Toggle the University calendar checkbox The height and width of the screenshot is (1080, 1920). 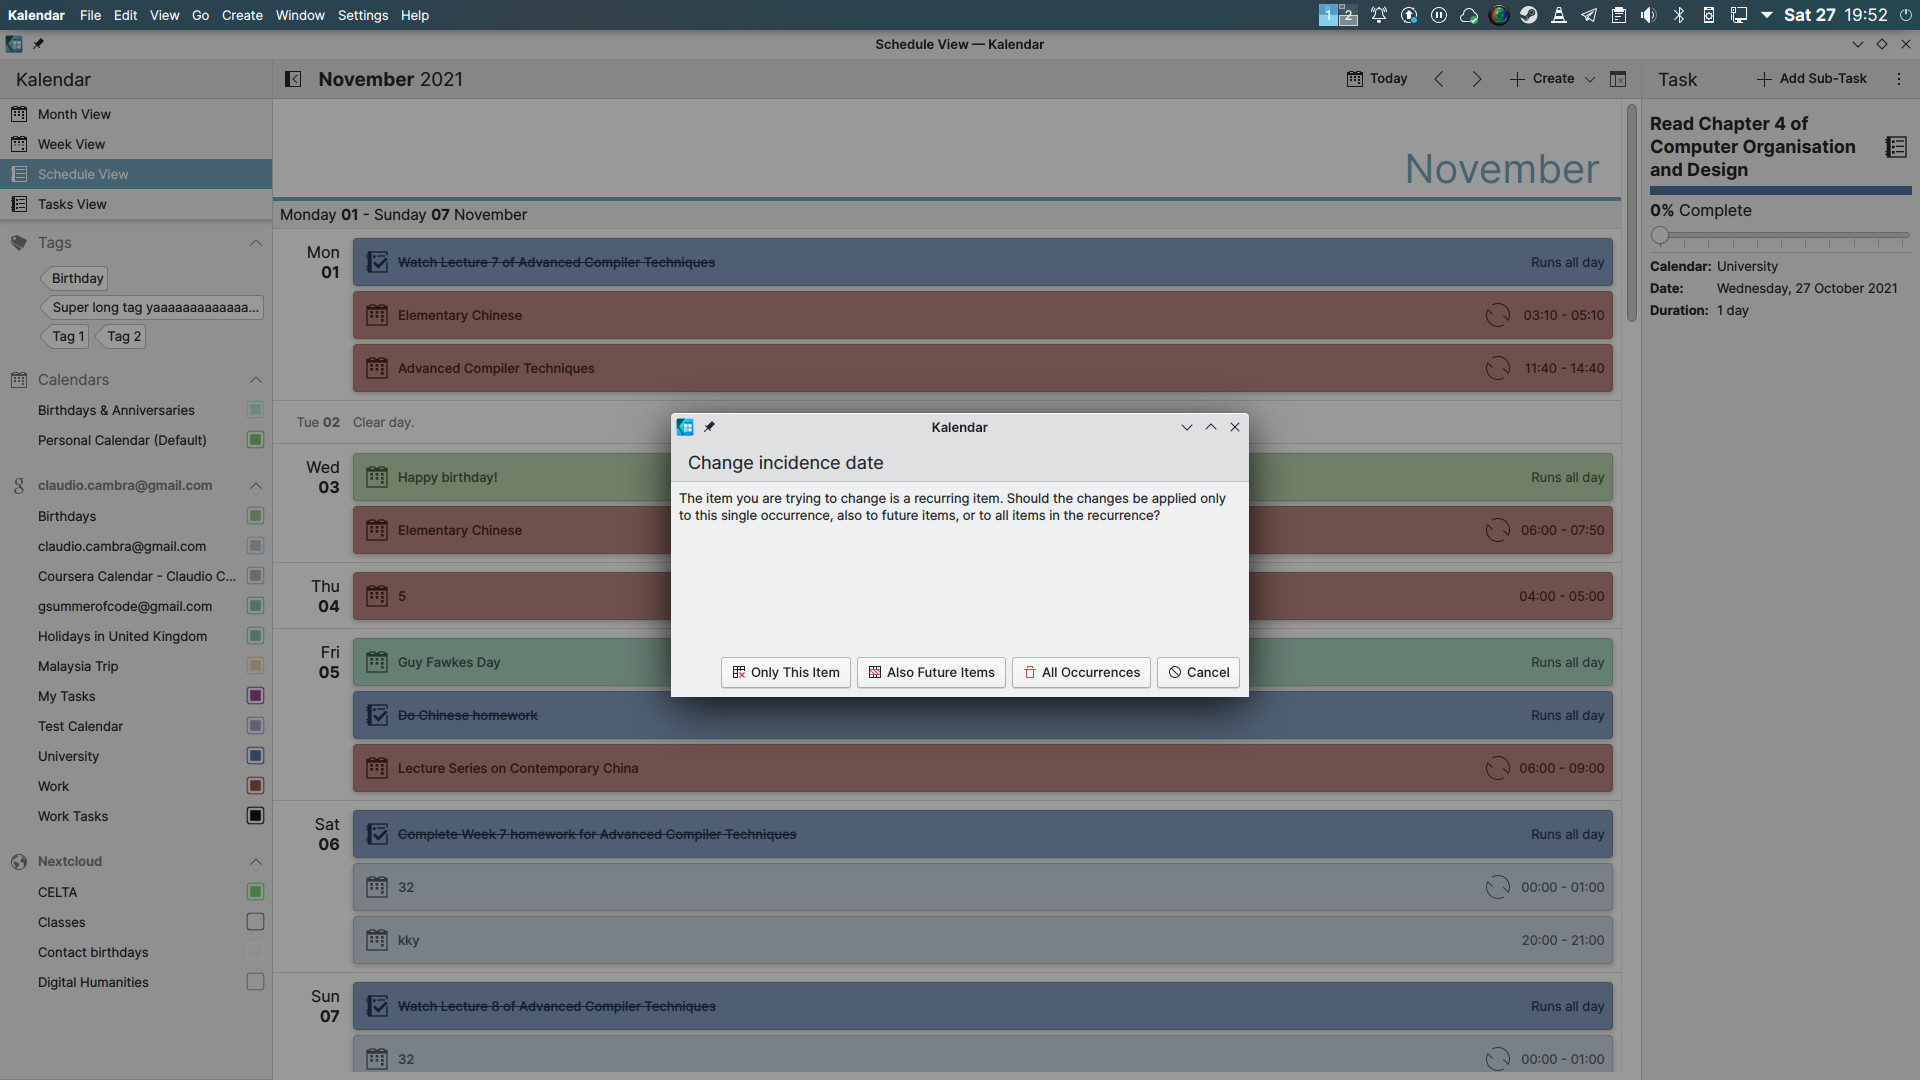pos(255,756)
